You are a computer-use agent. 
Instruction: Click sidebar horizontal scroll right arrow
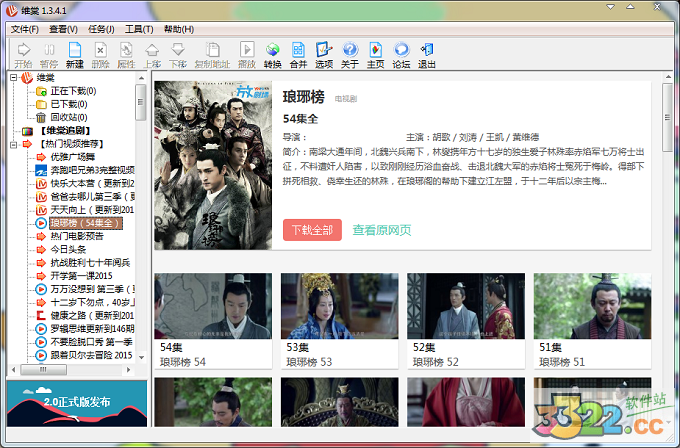pos(128,370)
